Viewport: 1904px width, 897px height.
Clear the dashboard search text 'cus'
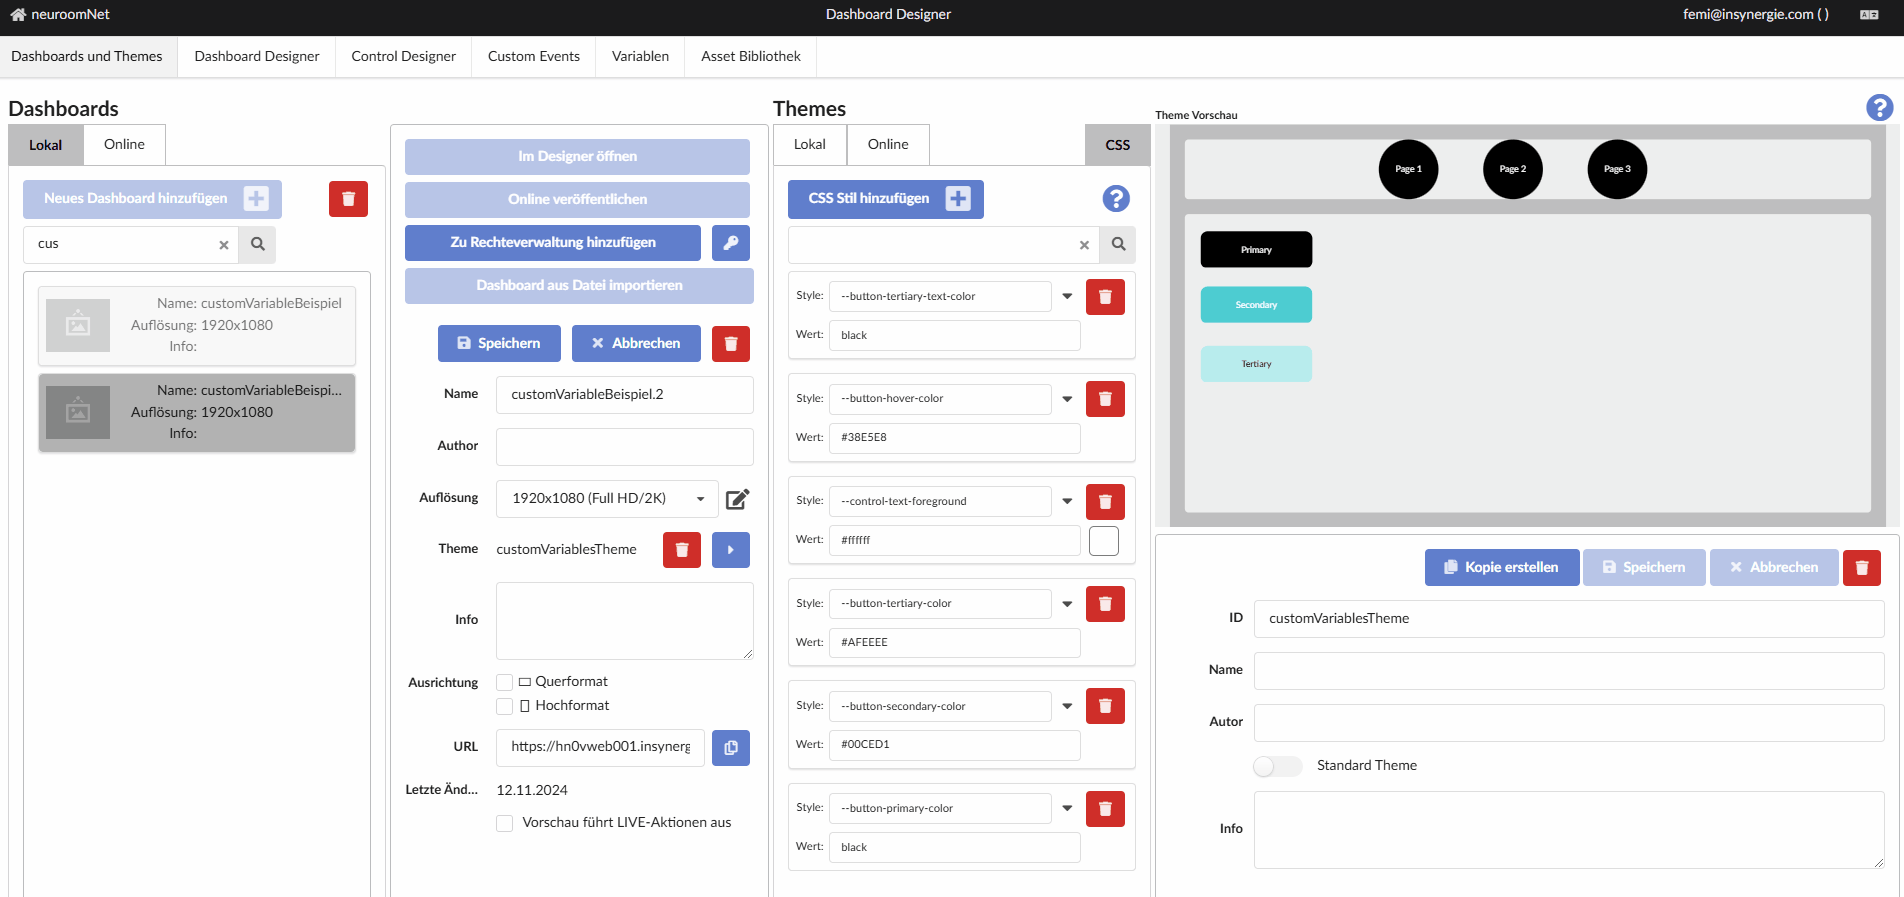point(224,245)
